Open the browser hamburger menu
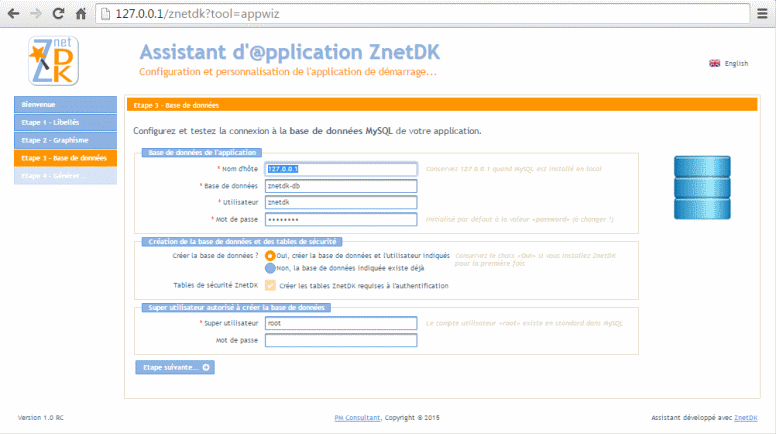 tap(762, 13)
